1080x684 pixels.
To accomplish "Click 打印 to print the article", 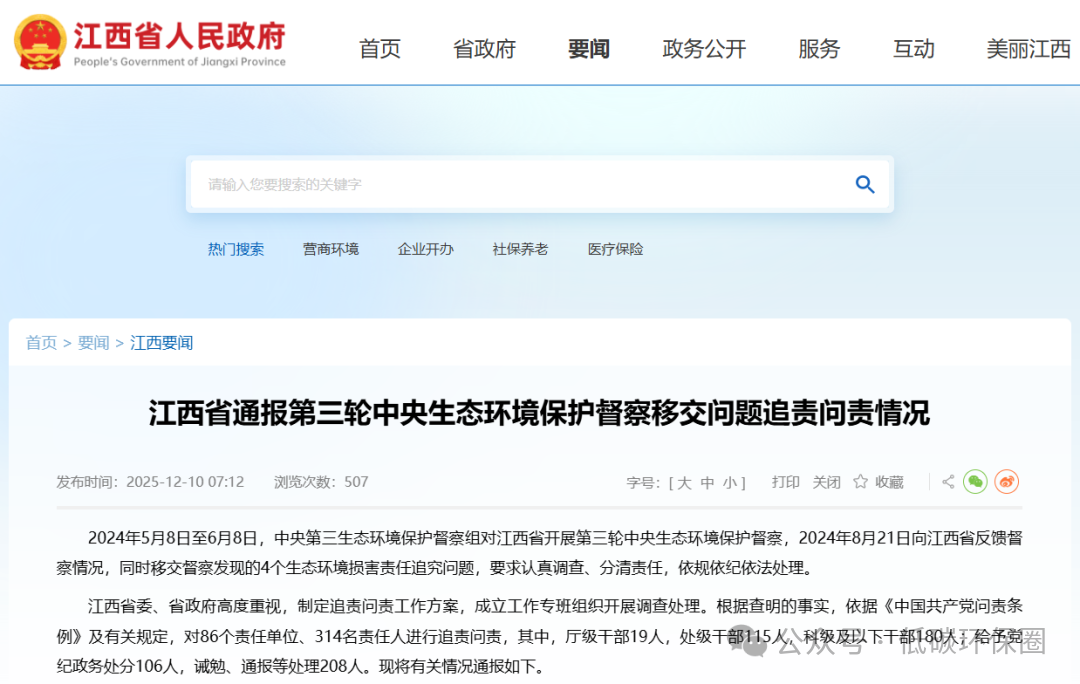I will coord(786,482).
